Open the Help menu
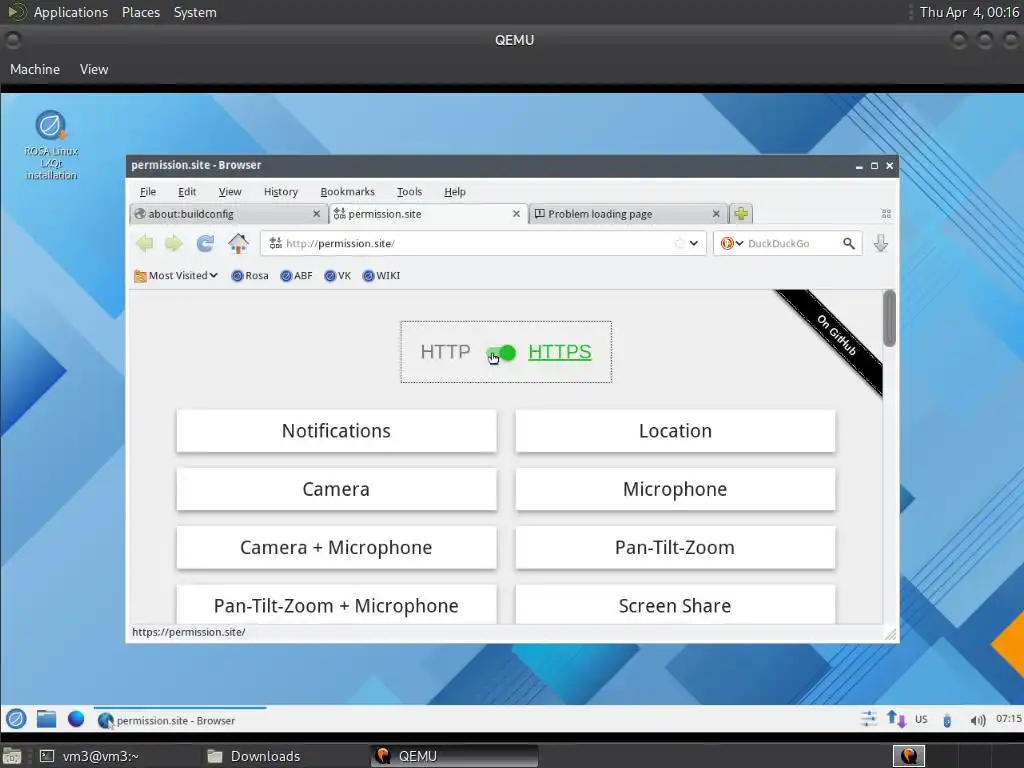The height and width of the screenshot is (768, 1024). click(455, 191)
